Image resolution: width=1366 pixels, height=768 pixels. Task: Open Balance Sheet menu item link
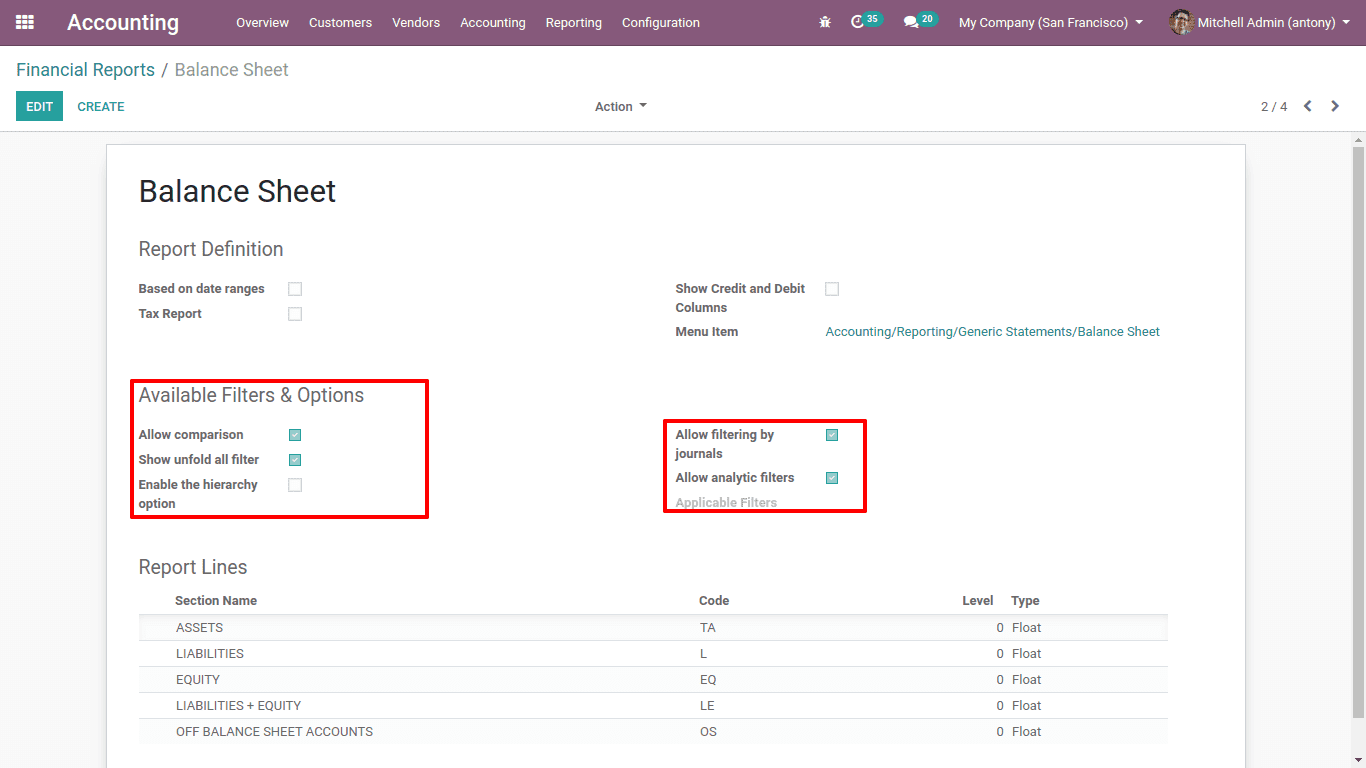pyautogui.click(x=992, y=332)
